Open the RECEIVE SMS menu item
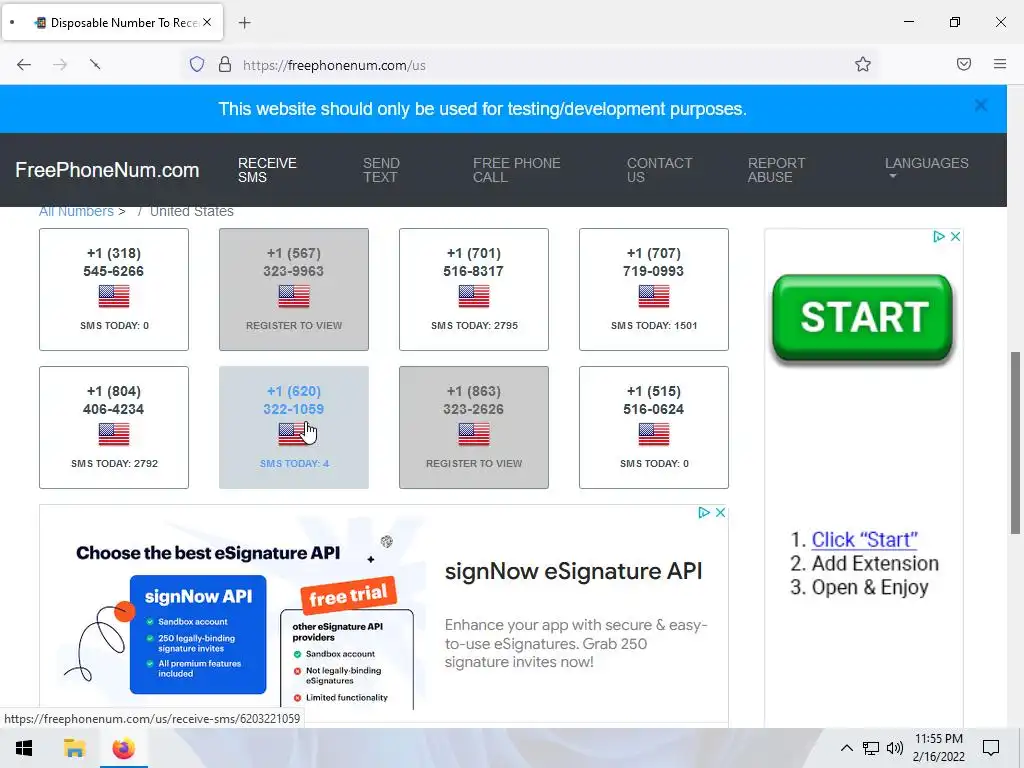The image size is (1024, 768). (267, 170)
